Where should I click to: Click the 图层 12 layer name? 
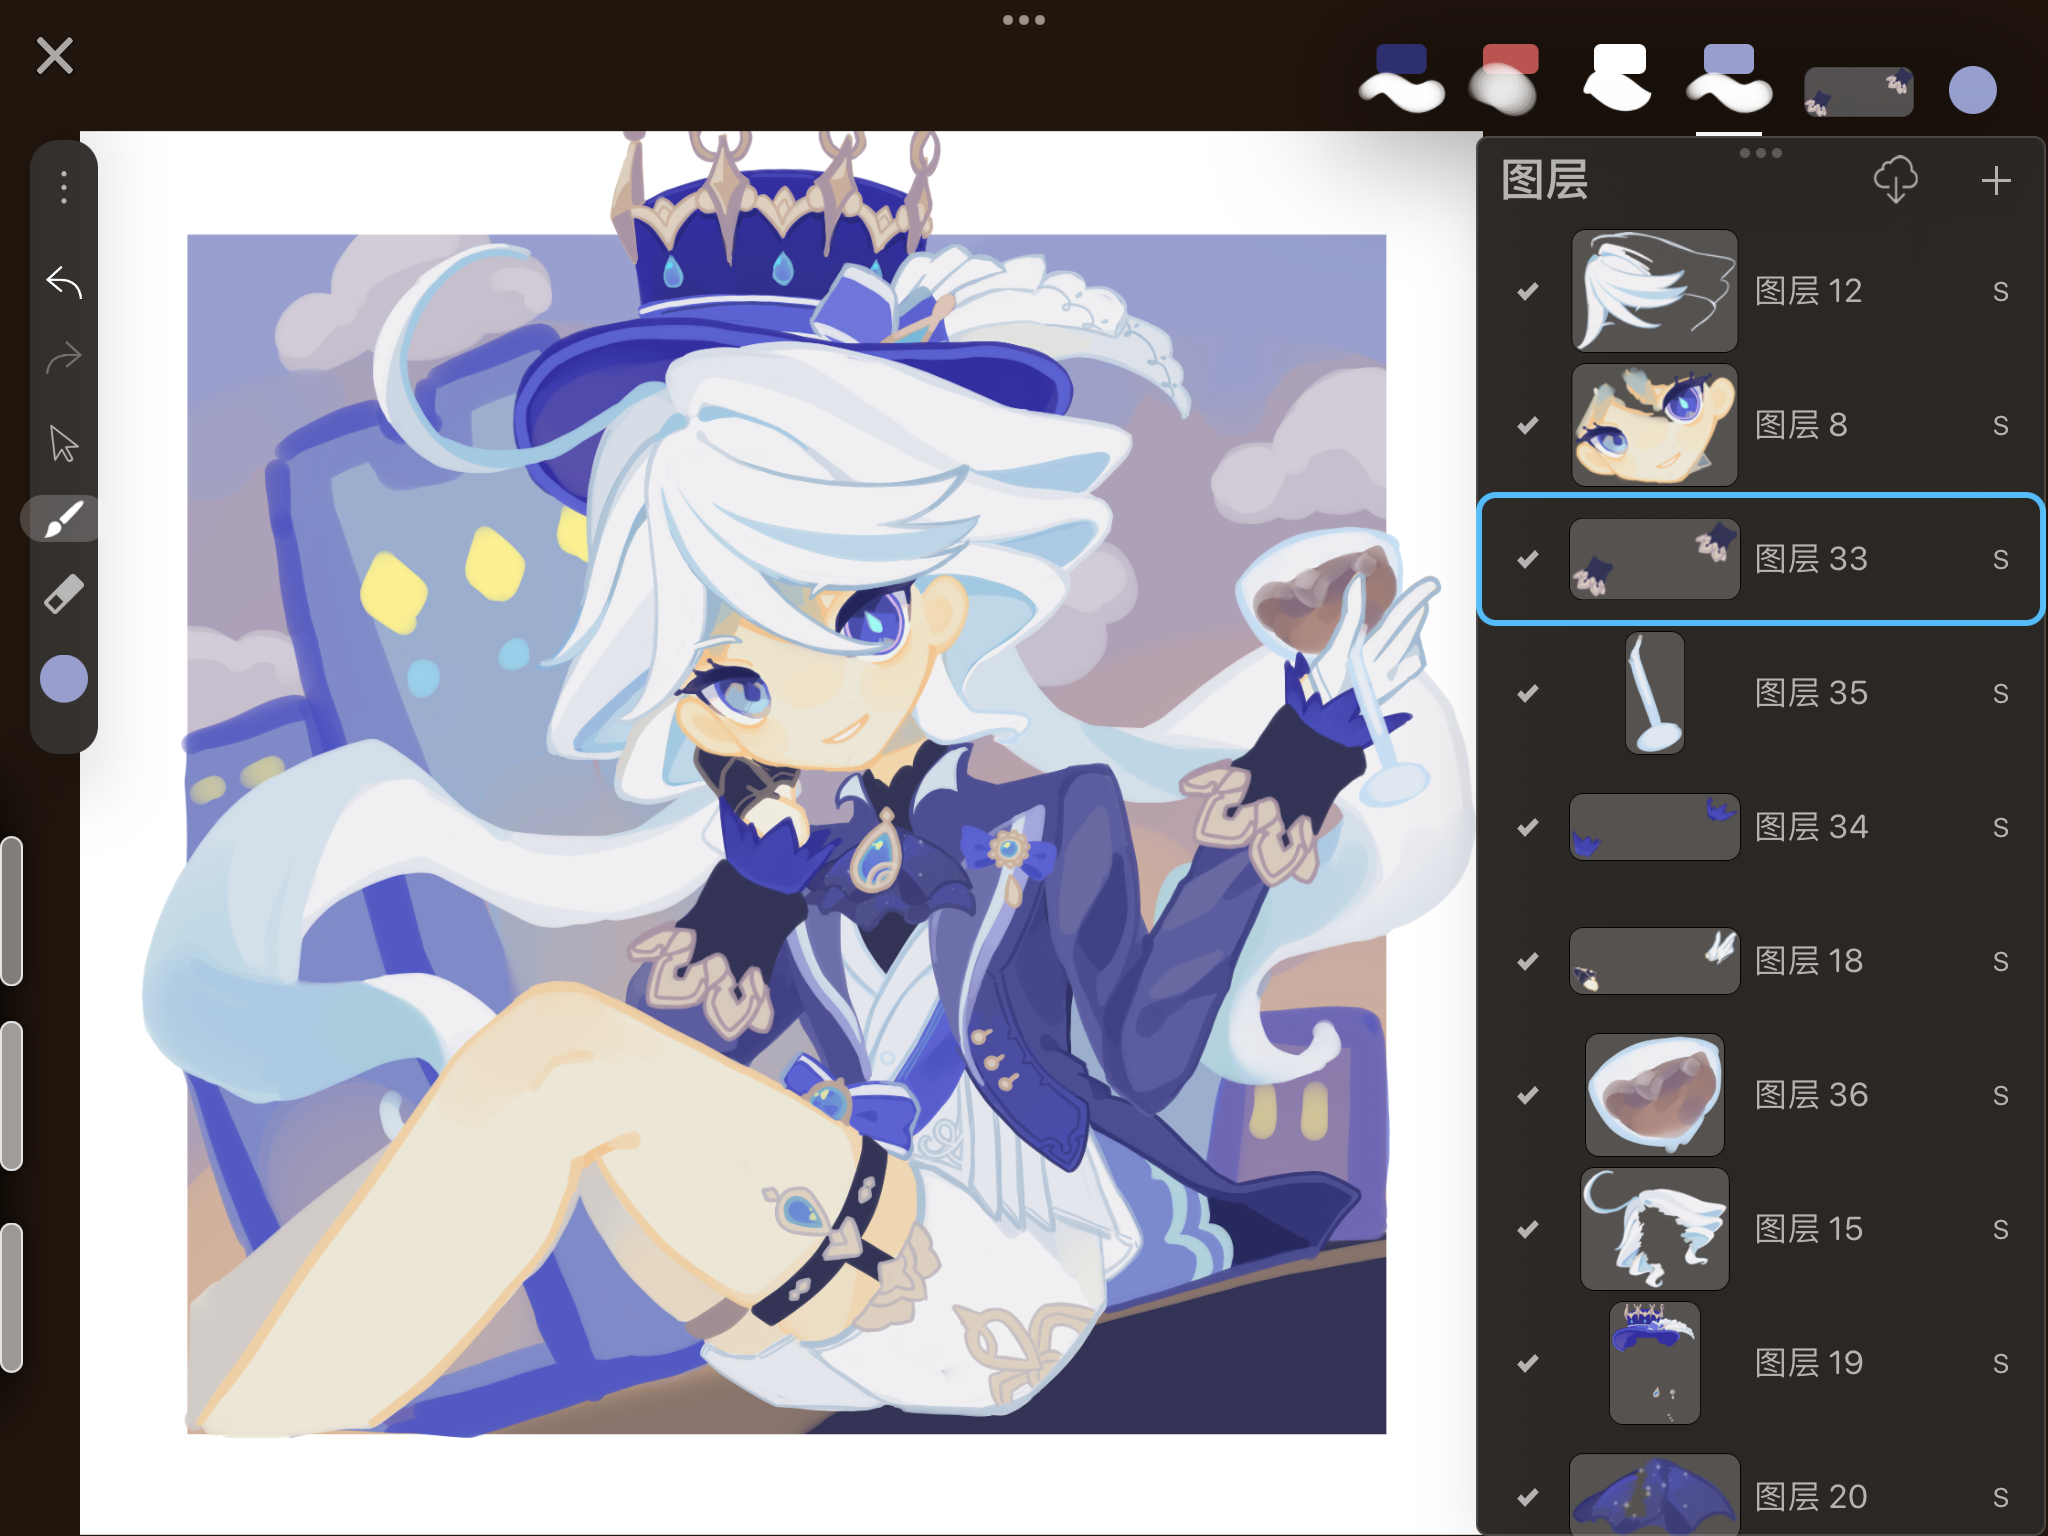click(x=1809, y=291)
